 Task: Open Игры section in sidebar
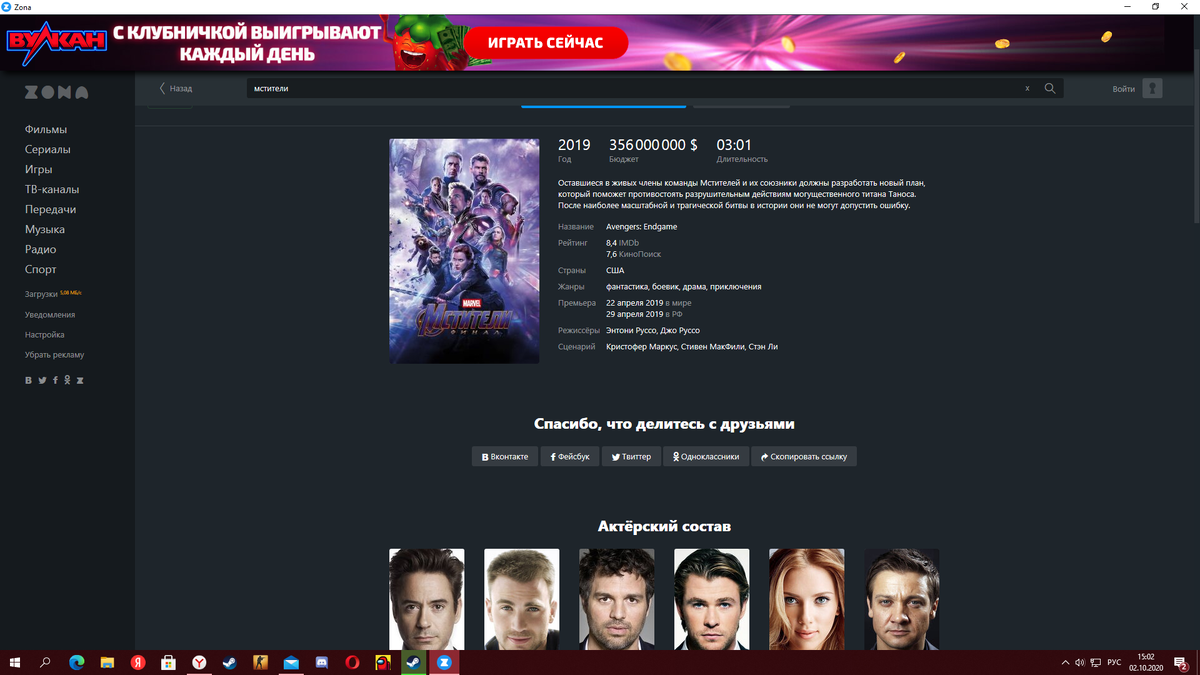39,169
